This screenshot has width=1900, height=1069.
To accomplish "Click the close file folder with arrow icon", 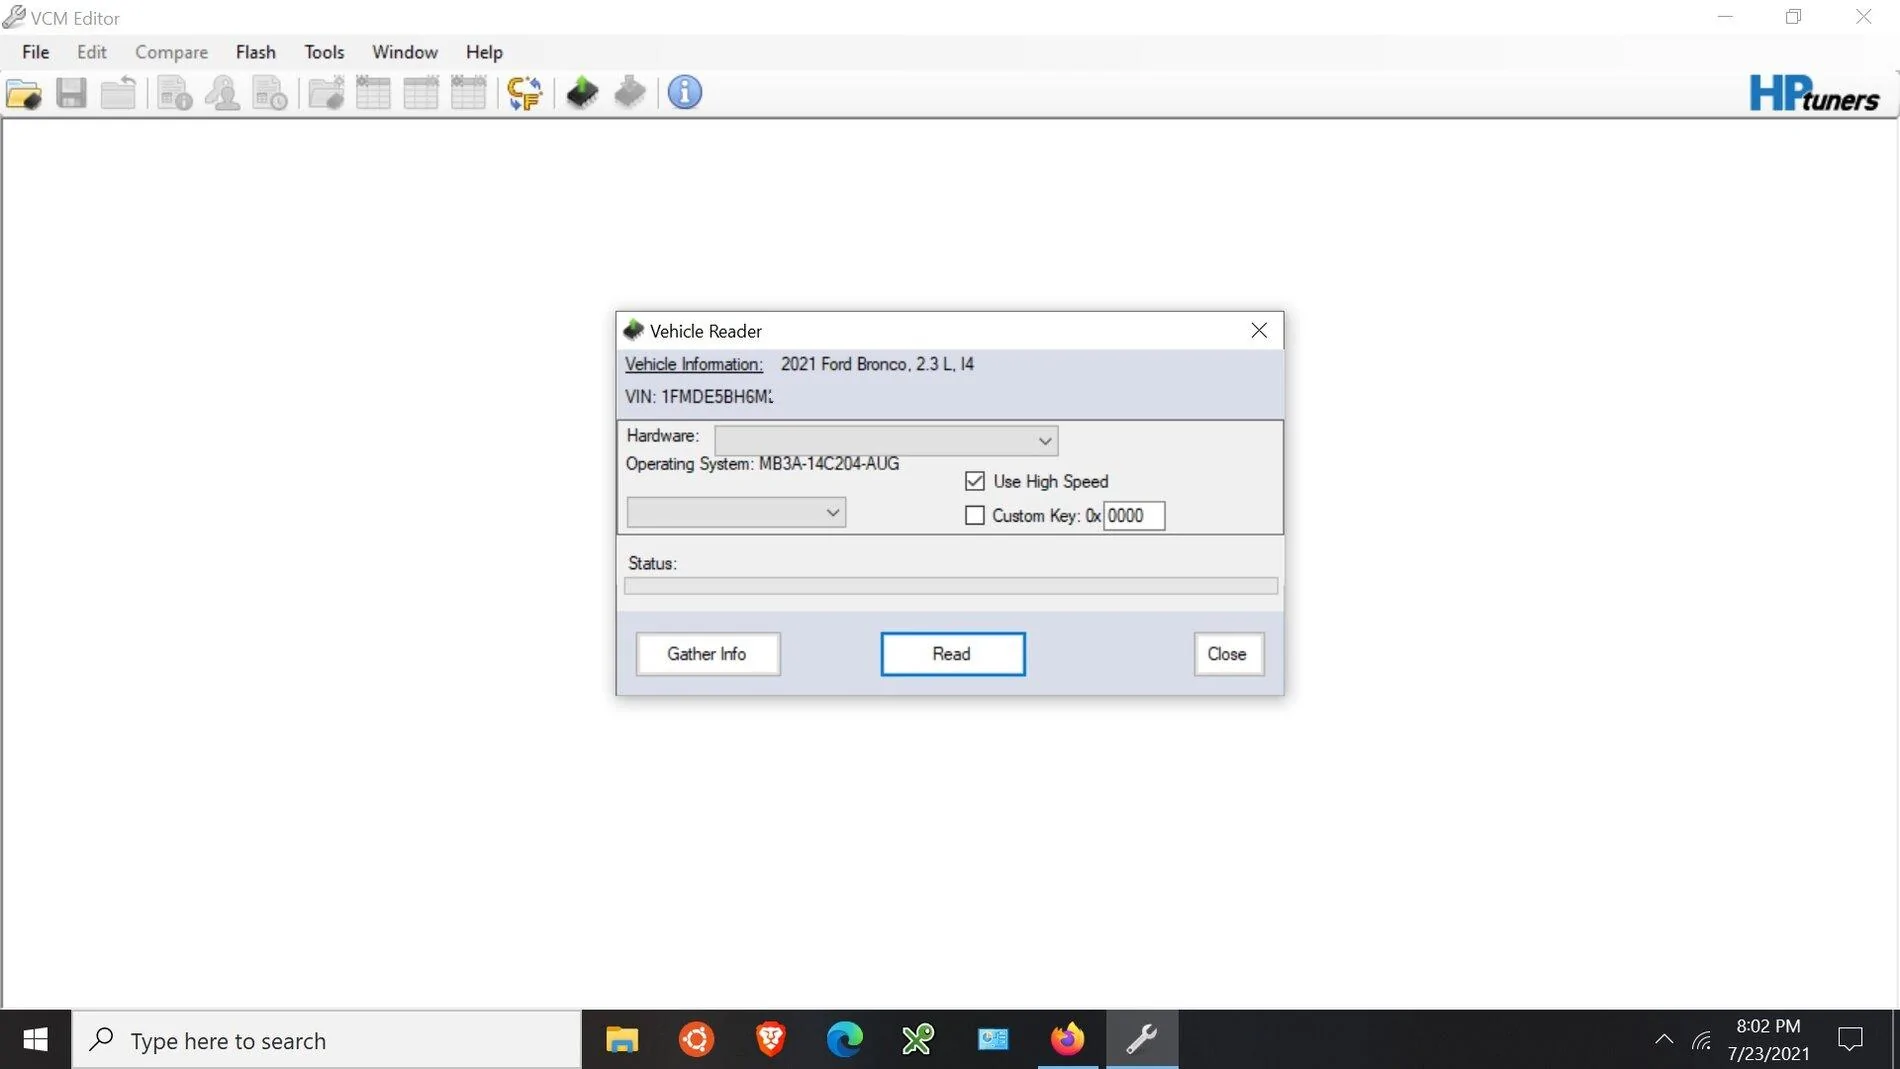I will click(118, 93).
